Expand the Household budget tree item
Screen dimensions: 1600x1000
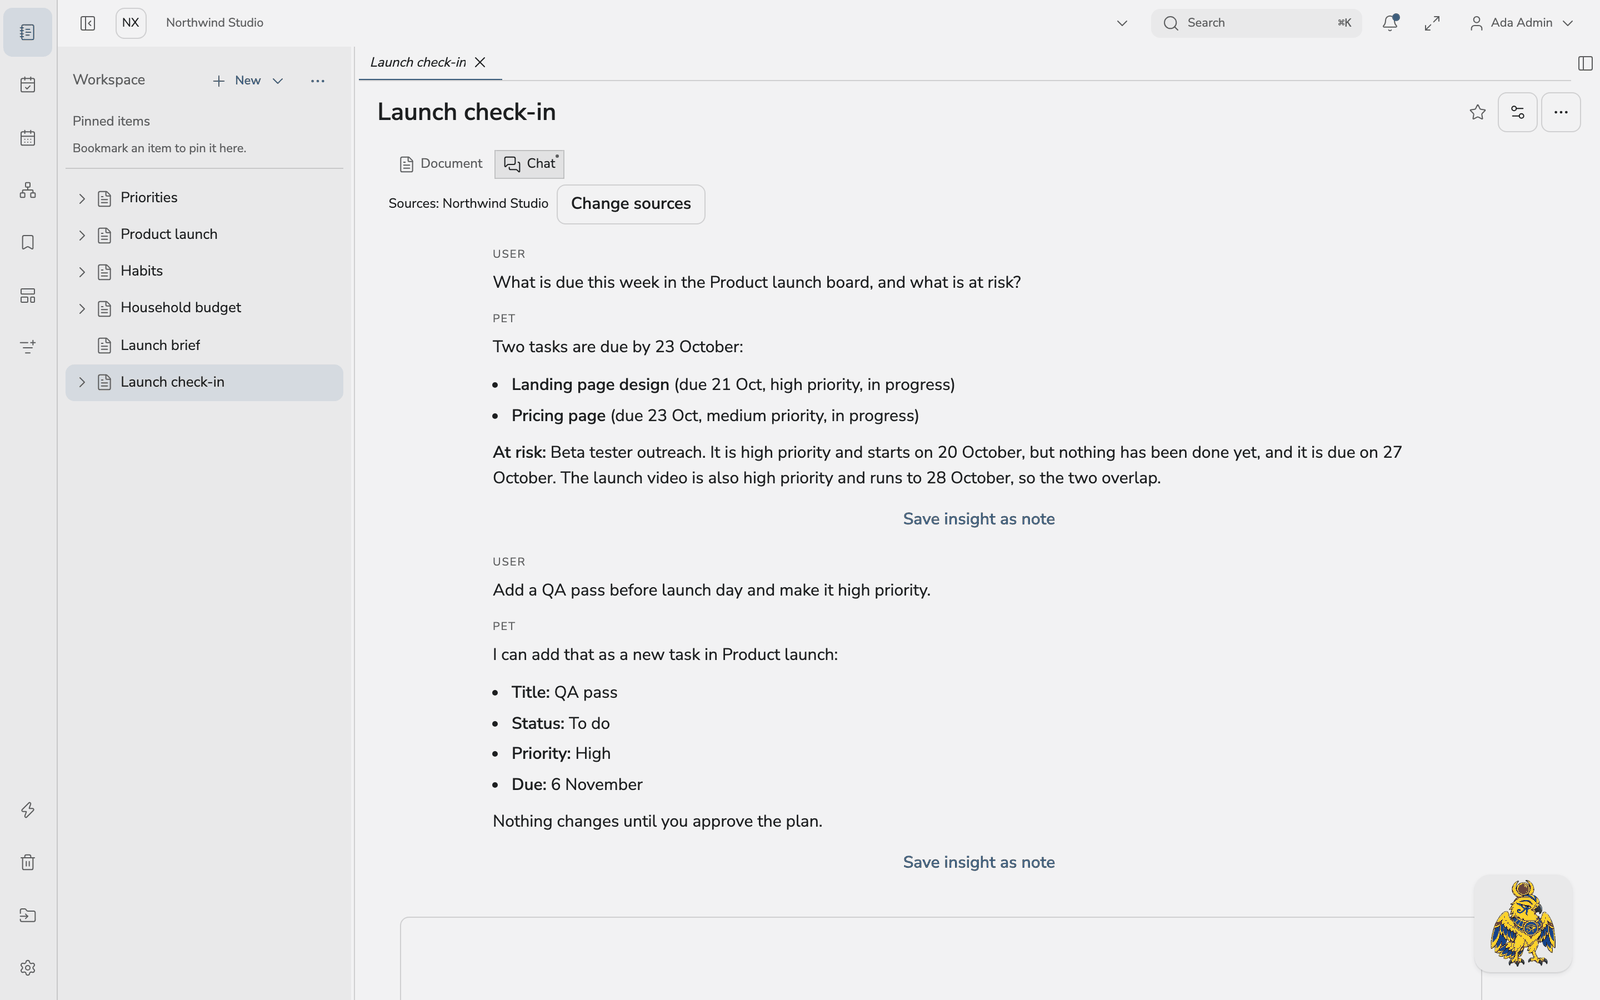pos(82,309)
